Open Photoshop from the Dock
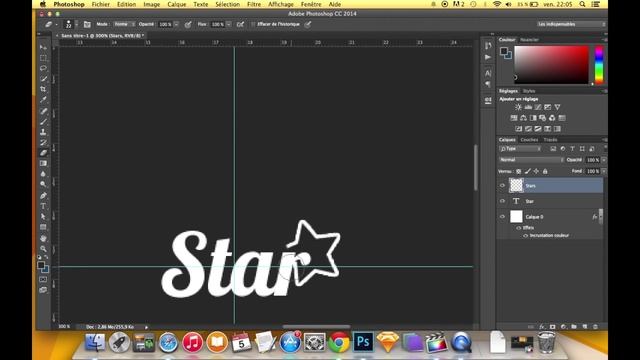The width and height of the screenshot is (640, 360). [x=363, y=342]
